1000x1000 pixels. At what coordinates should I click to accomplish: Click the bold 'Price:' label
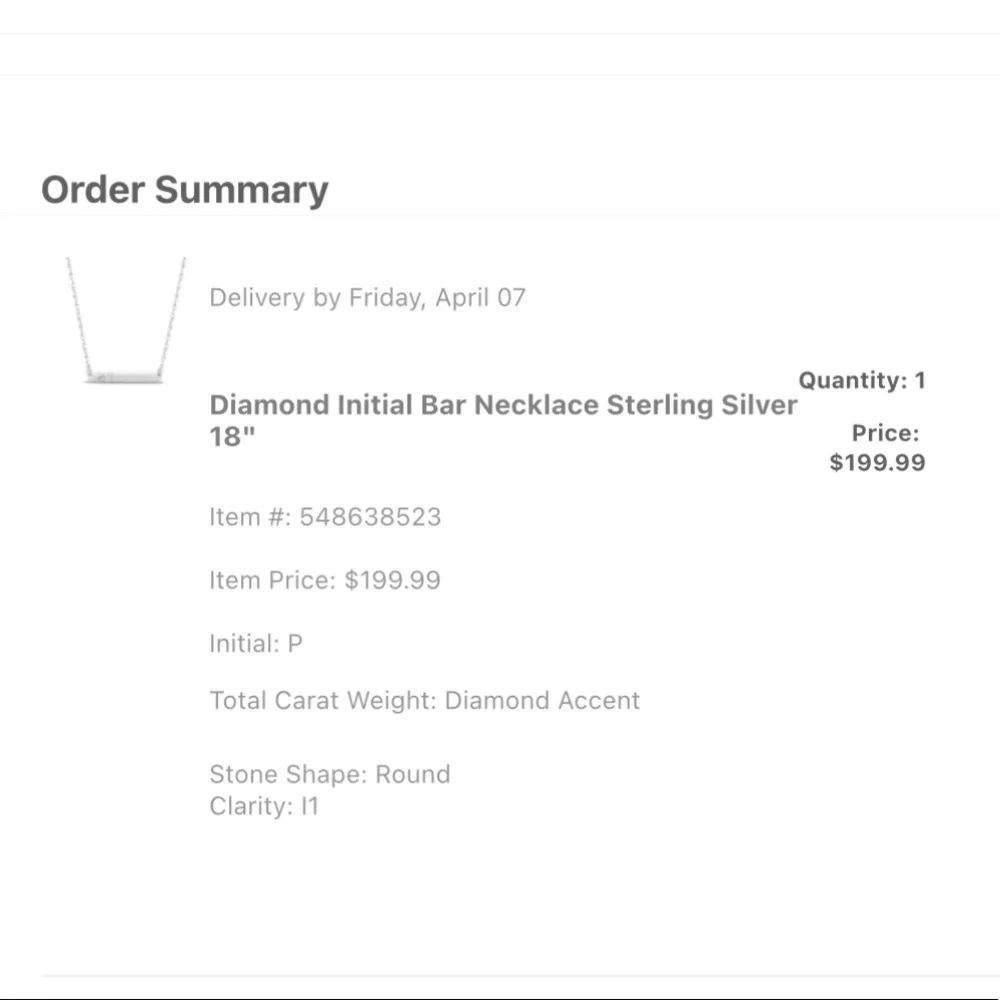pyautogui.click(x=885, y=434)
